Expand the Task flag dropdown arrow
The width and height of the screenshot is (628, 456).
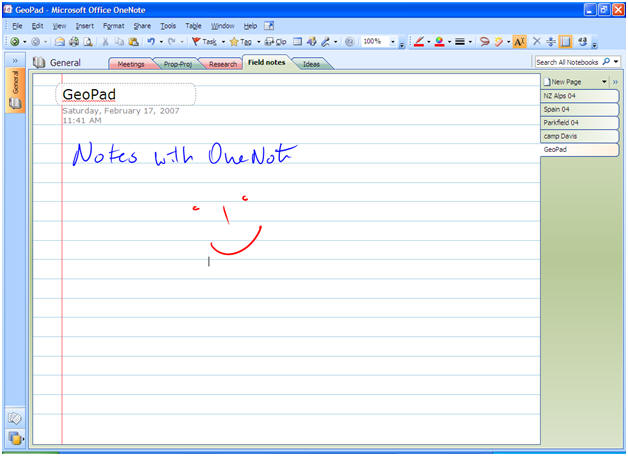click(223, 42)
